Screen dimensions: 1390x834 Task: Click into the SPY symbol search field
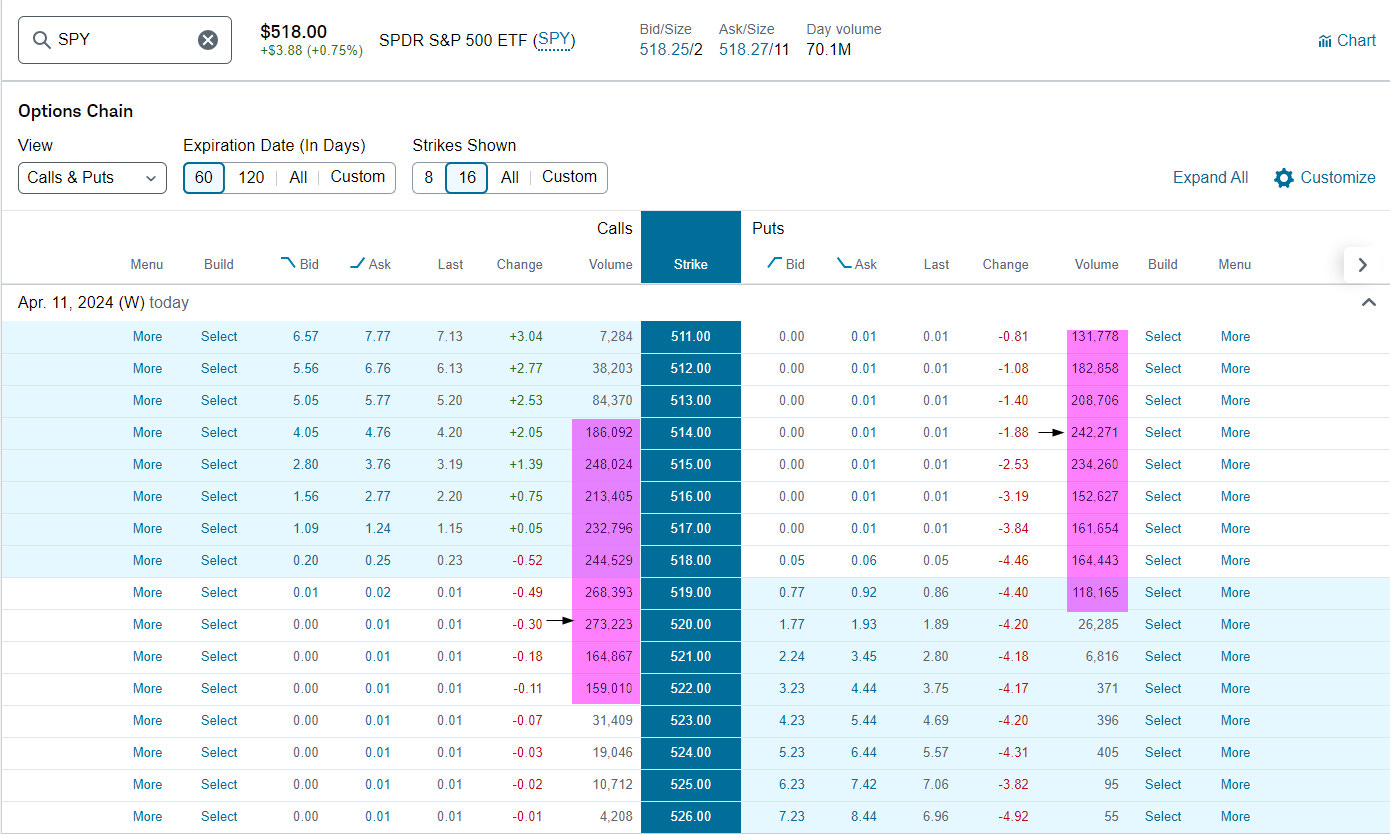(x=125, y=40)
